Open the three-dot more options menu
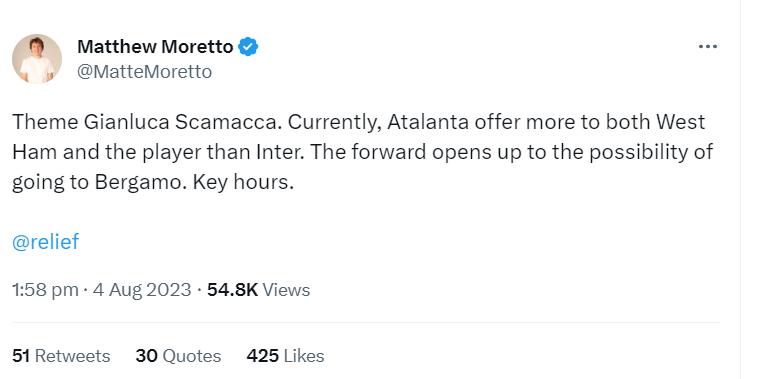 pos(707,47)
